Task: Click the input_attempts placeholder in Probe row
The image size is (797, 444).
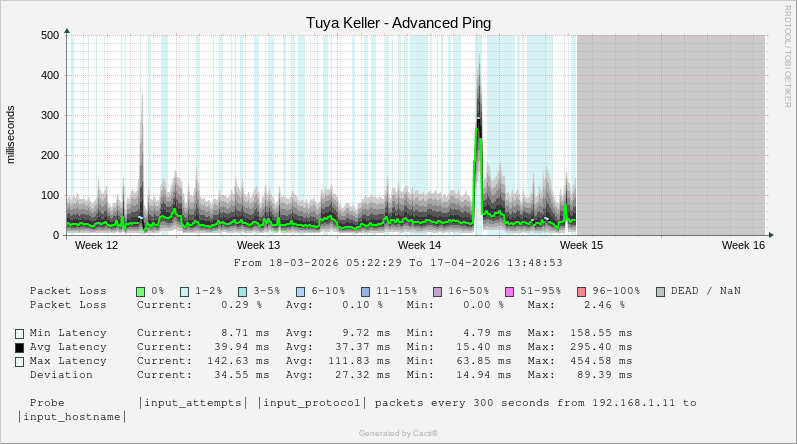Action: pyautogui.click(x=193, y=403)
